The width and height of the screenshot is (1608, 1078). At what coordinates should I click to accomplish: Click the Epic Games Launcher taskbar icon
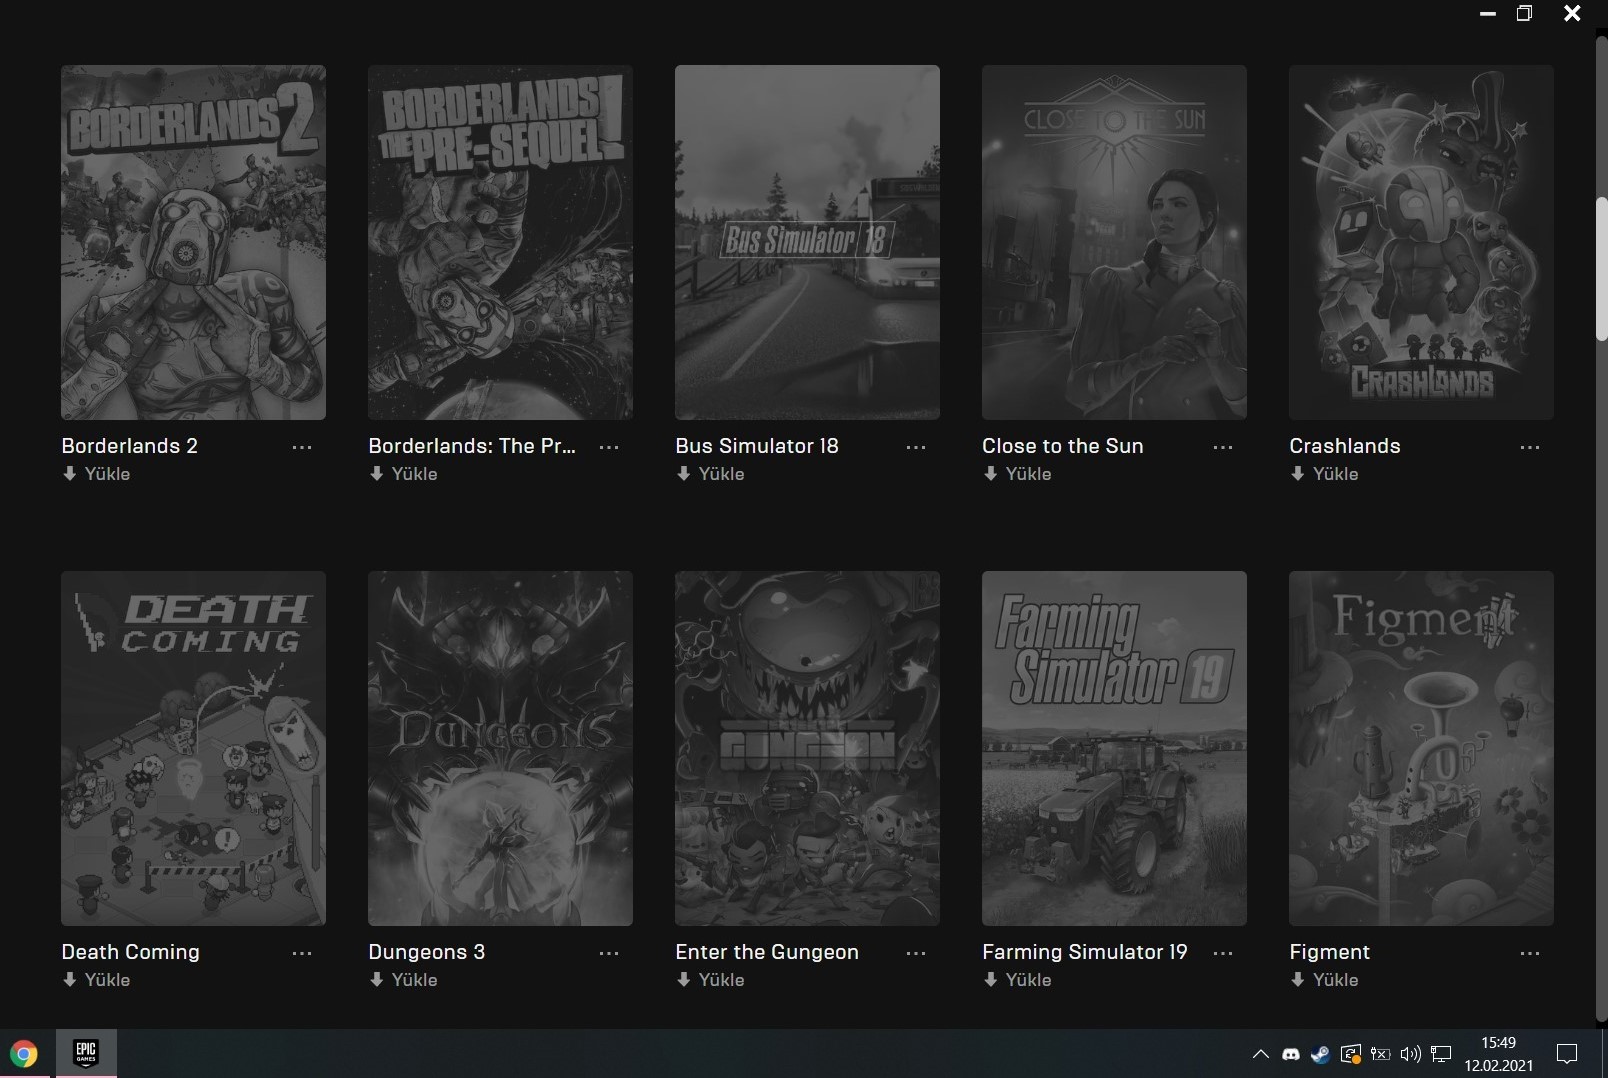pos(86,1053)
